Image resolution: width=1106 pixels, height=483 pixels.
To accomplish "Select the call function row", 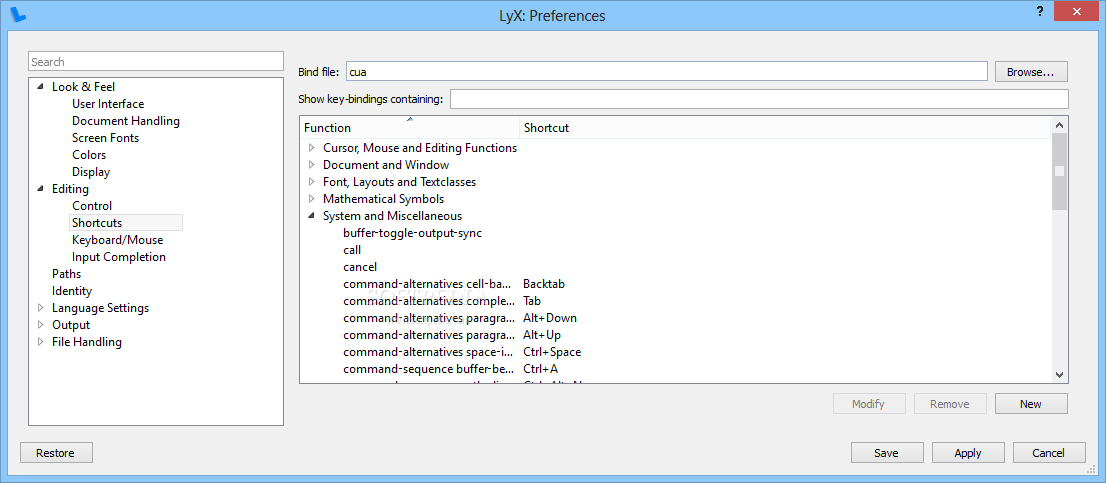I will click(x=352, y=250).
